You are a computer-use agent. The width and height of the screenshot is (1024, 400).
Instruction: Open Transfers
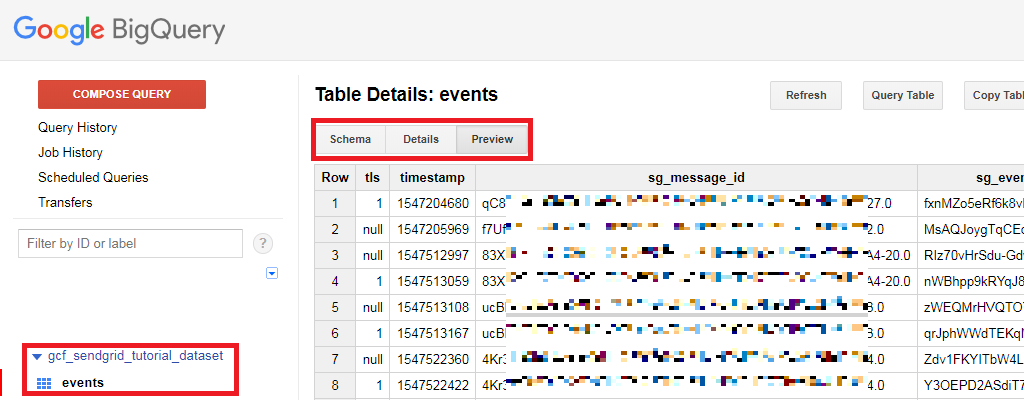[x=65, y=202]
